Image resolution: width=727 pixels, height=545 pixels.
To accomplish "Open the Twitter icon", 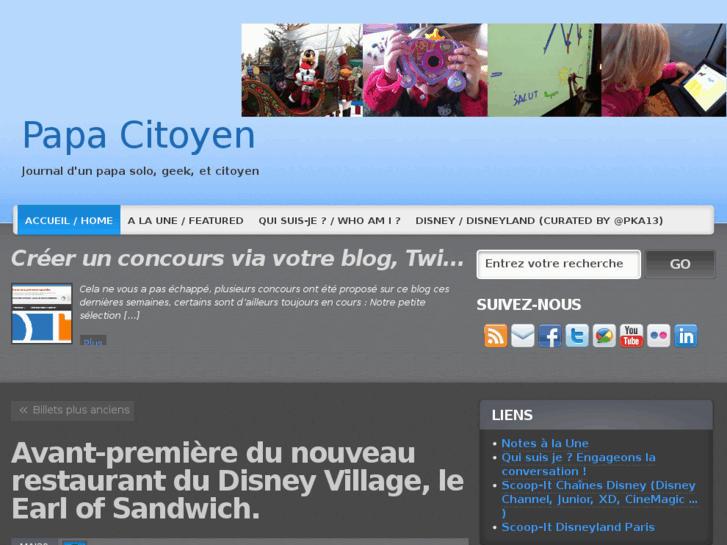I will coord(577,336).
